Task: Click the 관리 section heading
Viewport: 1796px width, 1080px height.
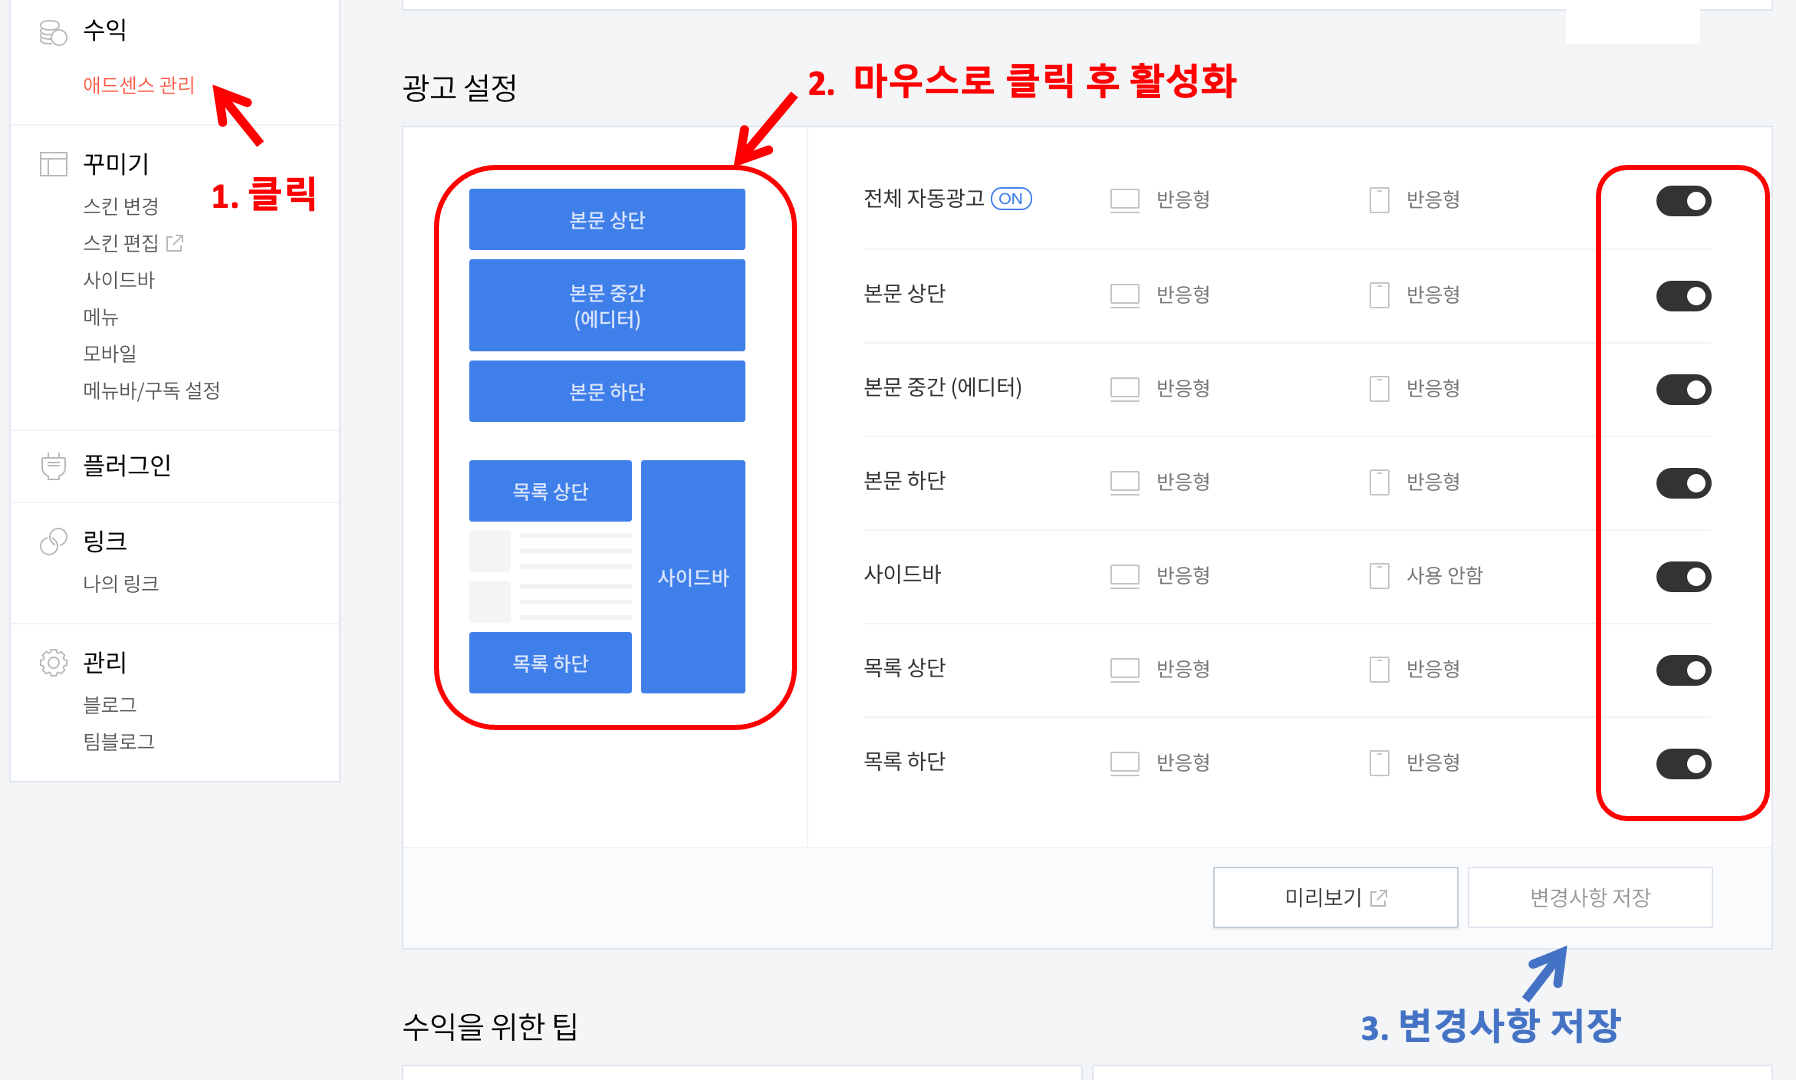Action: pyautogui.click(x=105, y=662)
